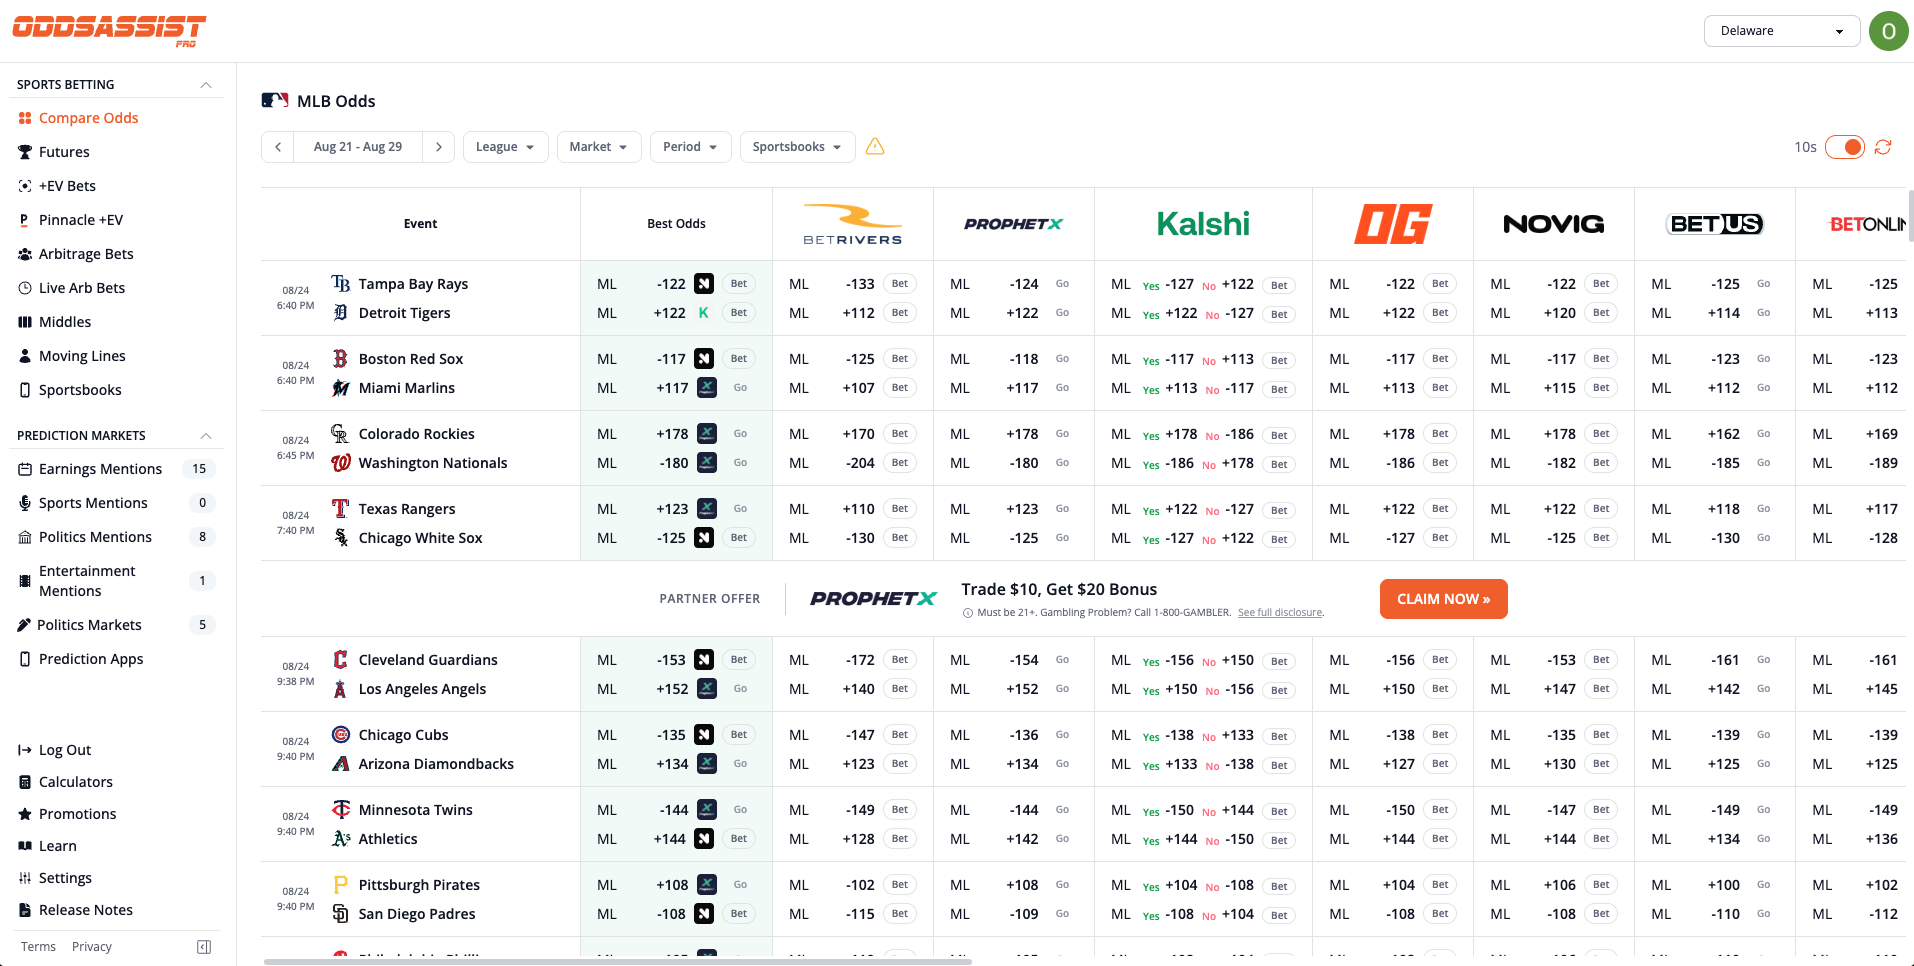Click the Sports Mentions microphone icon
The image size is (1914, 966).
pyautogui.click(x=25, y=503)
